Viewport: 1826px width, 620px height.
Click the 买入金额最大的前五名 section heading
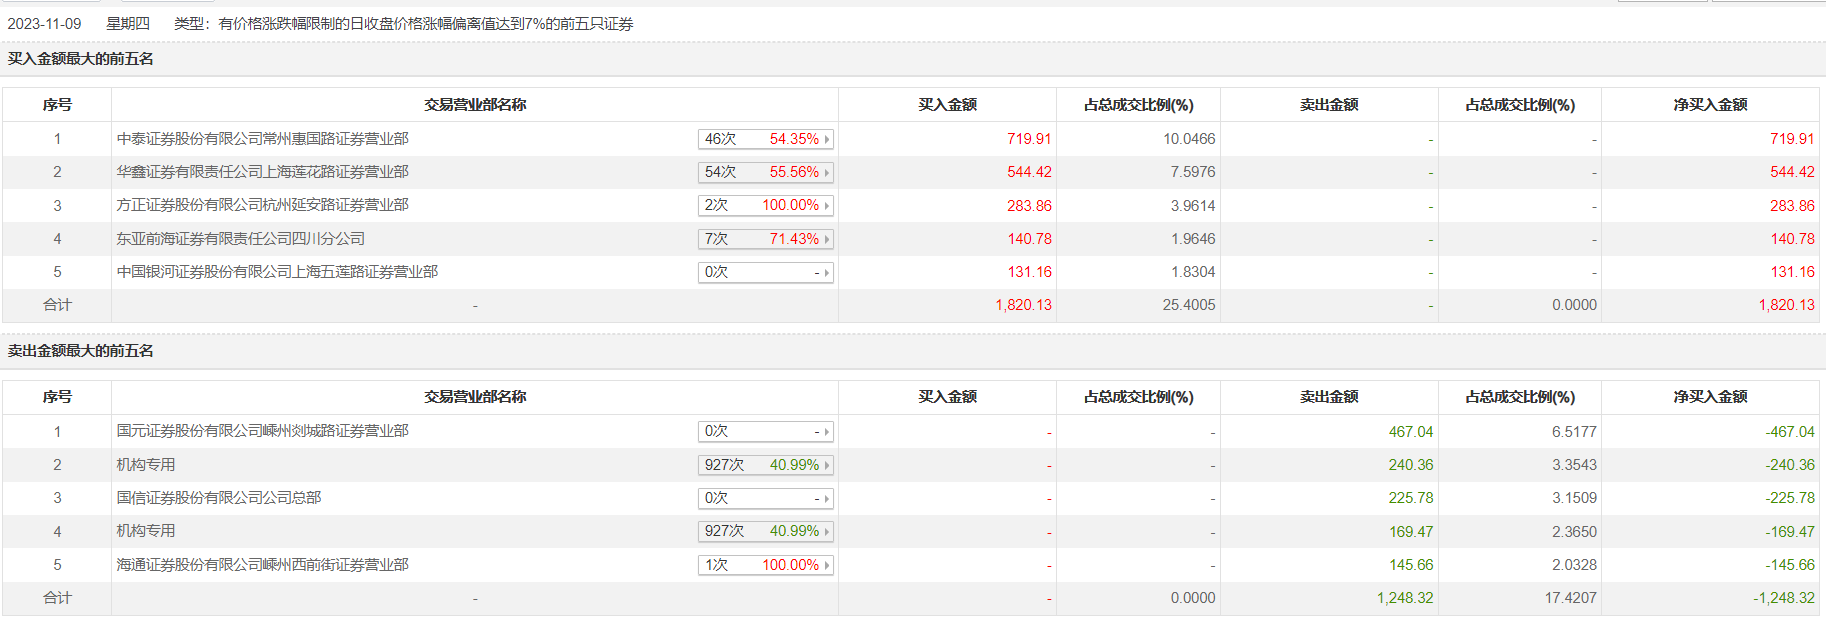coord(81,59)
